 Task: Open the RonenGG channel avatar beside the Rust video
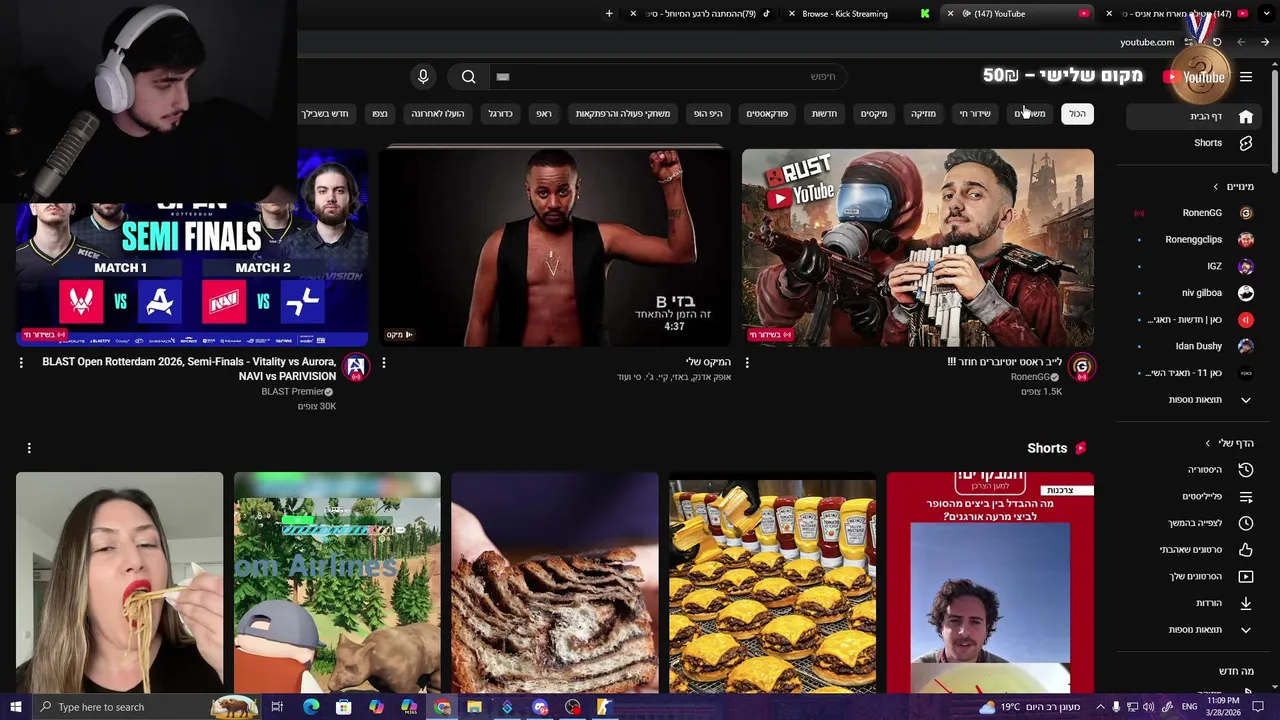tap(1081, 368)
